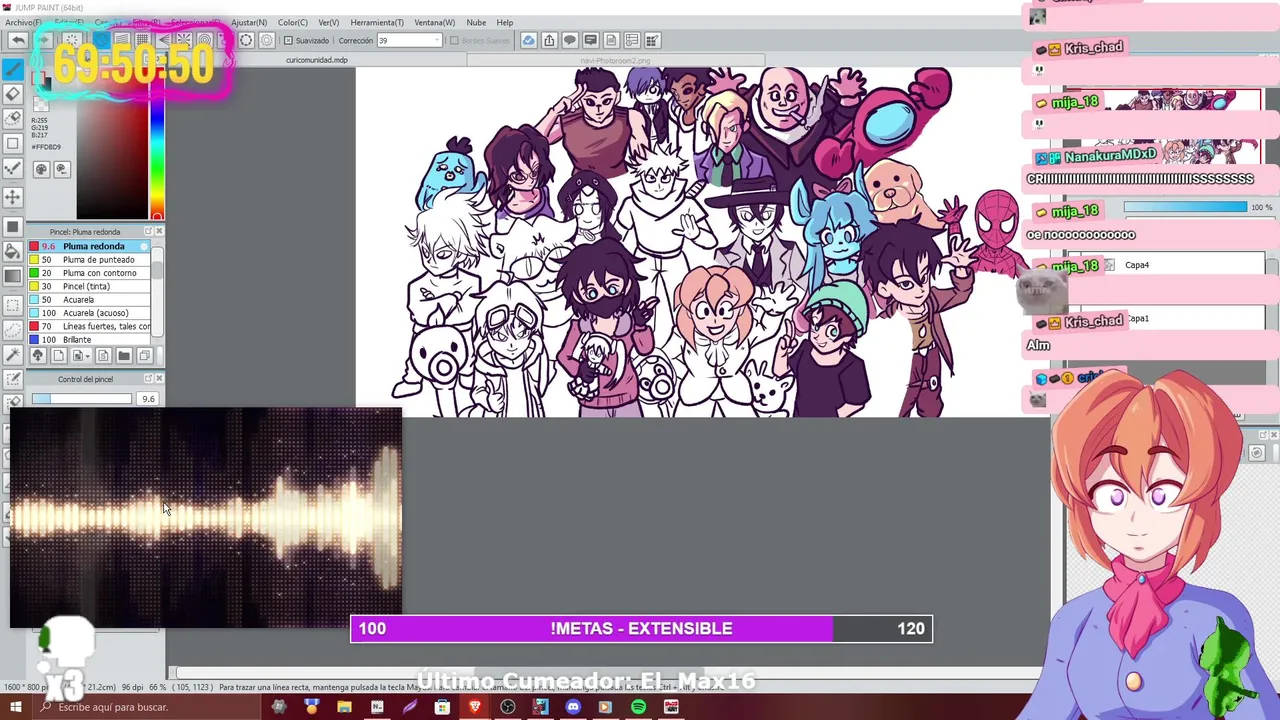Open the Color(C) menu
The width and height of the screenshot is (1280, 720).
click(293, 22)
